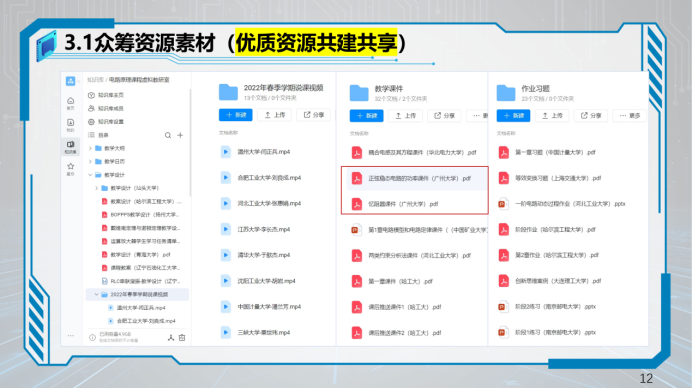Open 阶段1练习（南京邮电大学）.pptx
The height and width of the screenshot is (388, 693).
point(556,332)
